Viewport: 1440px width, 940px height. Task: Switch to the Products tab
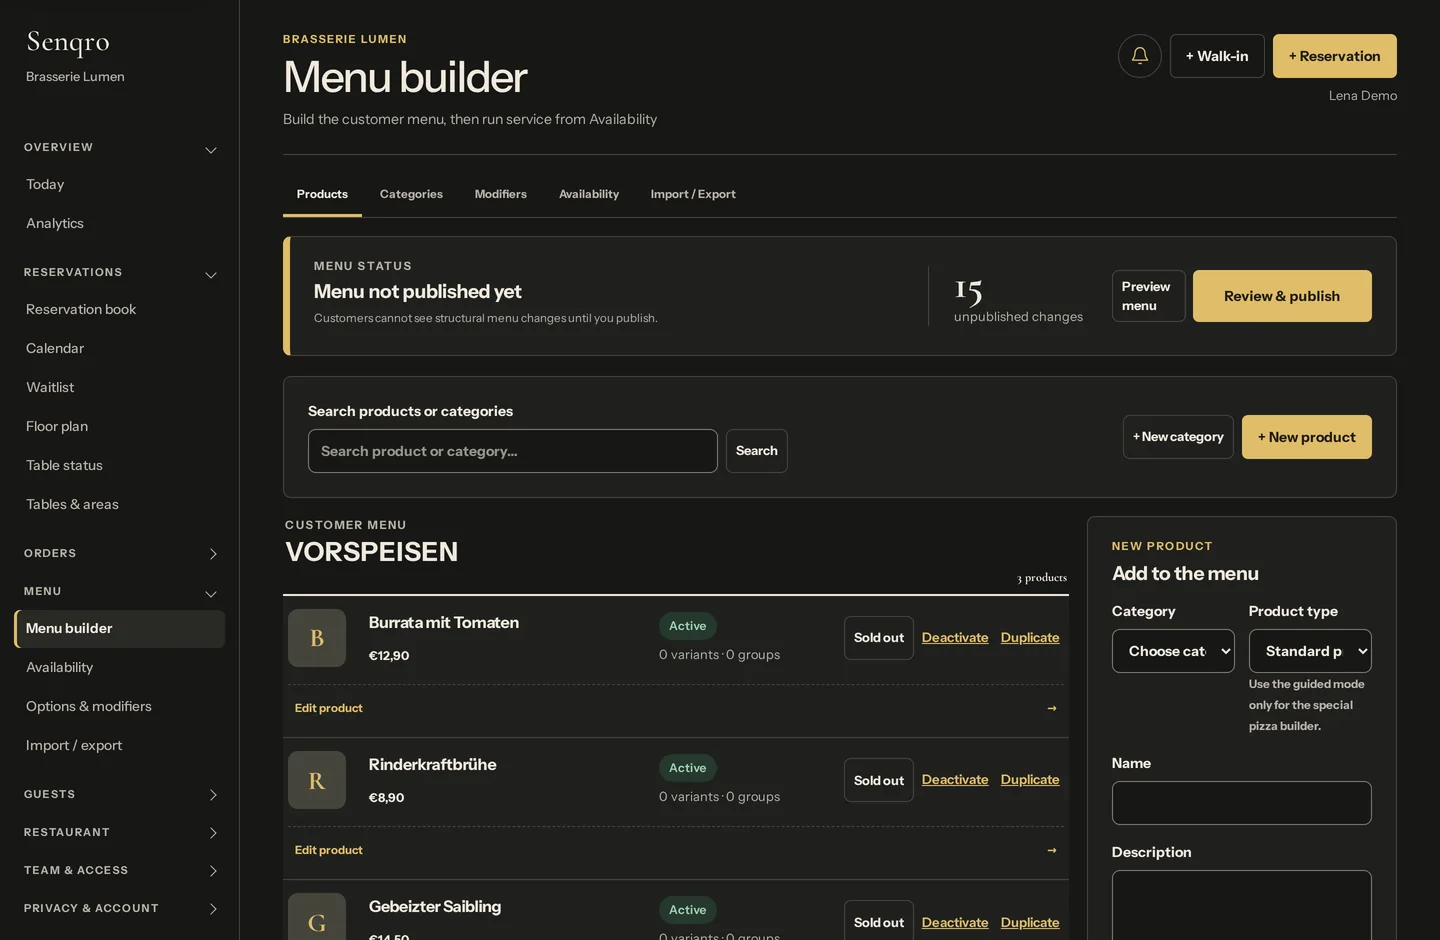coord(322,194)
